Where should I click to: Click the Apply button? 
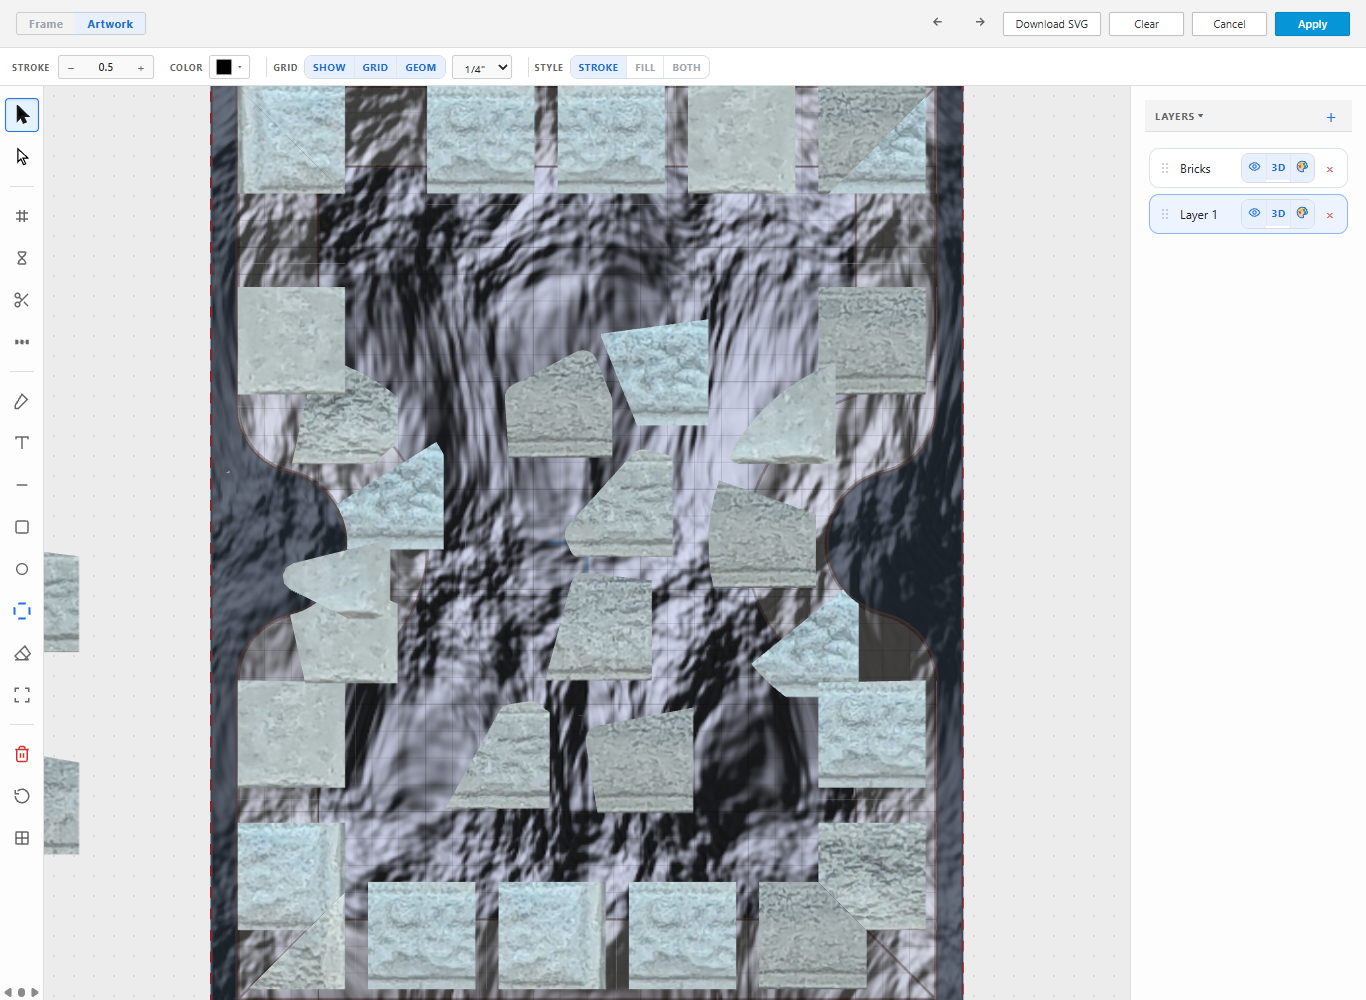click(x=1312, y=24)
